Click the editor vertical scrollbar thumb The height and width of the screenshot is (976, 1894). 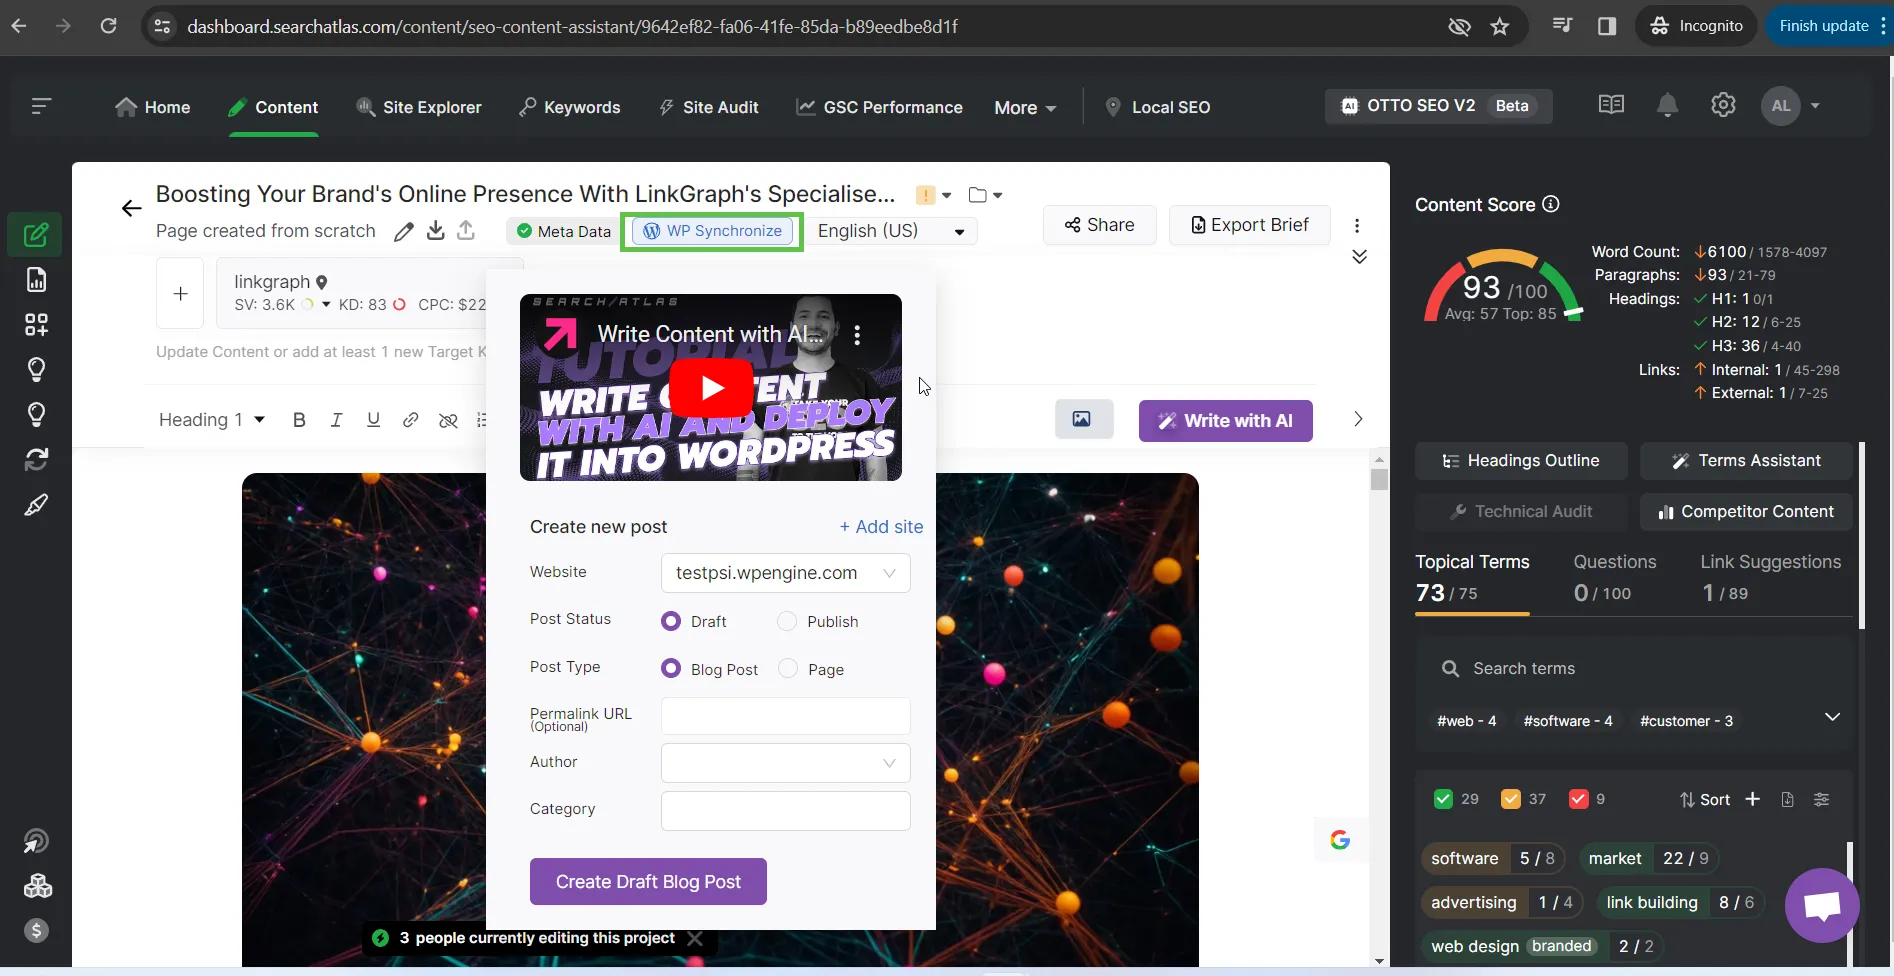[1380, 479]
